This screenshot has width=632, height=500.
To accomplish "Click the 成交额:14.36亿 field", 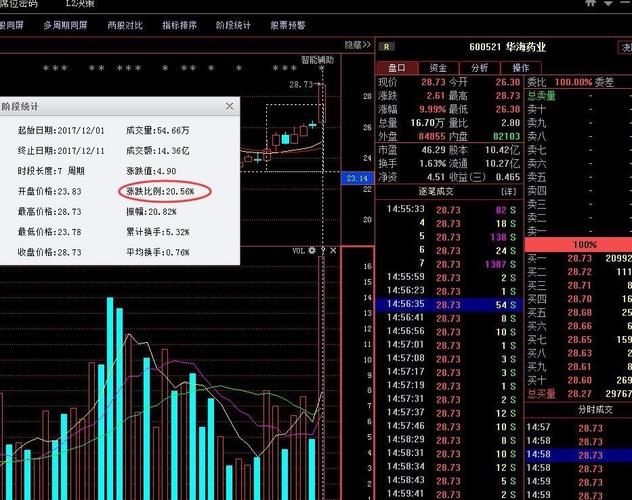I will [158, 151].
